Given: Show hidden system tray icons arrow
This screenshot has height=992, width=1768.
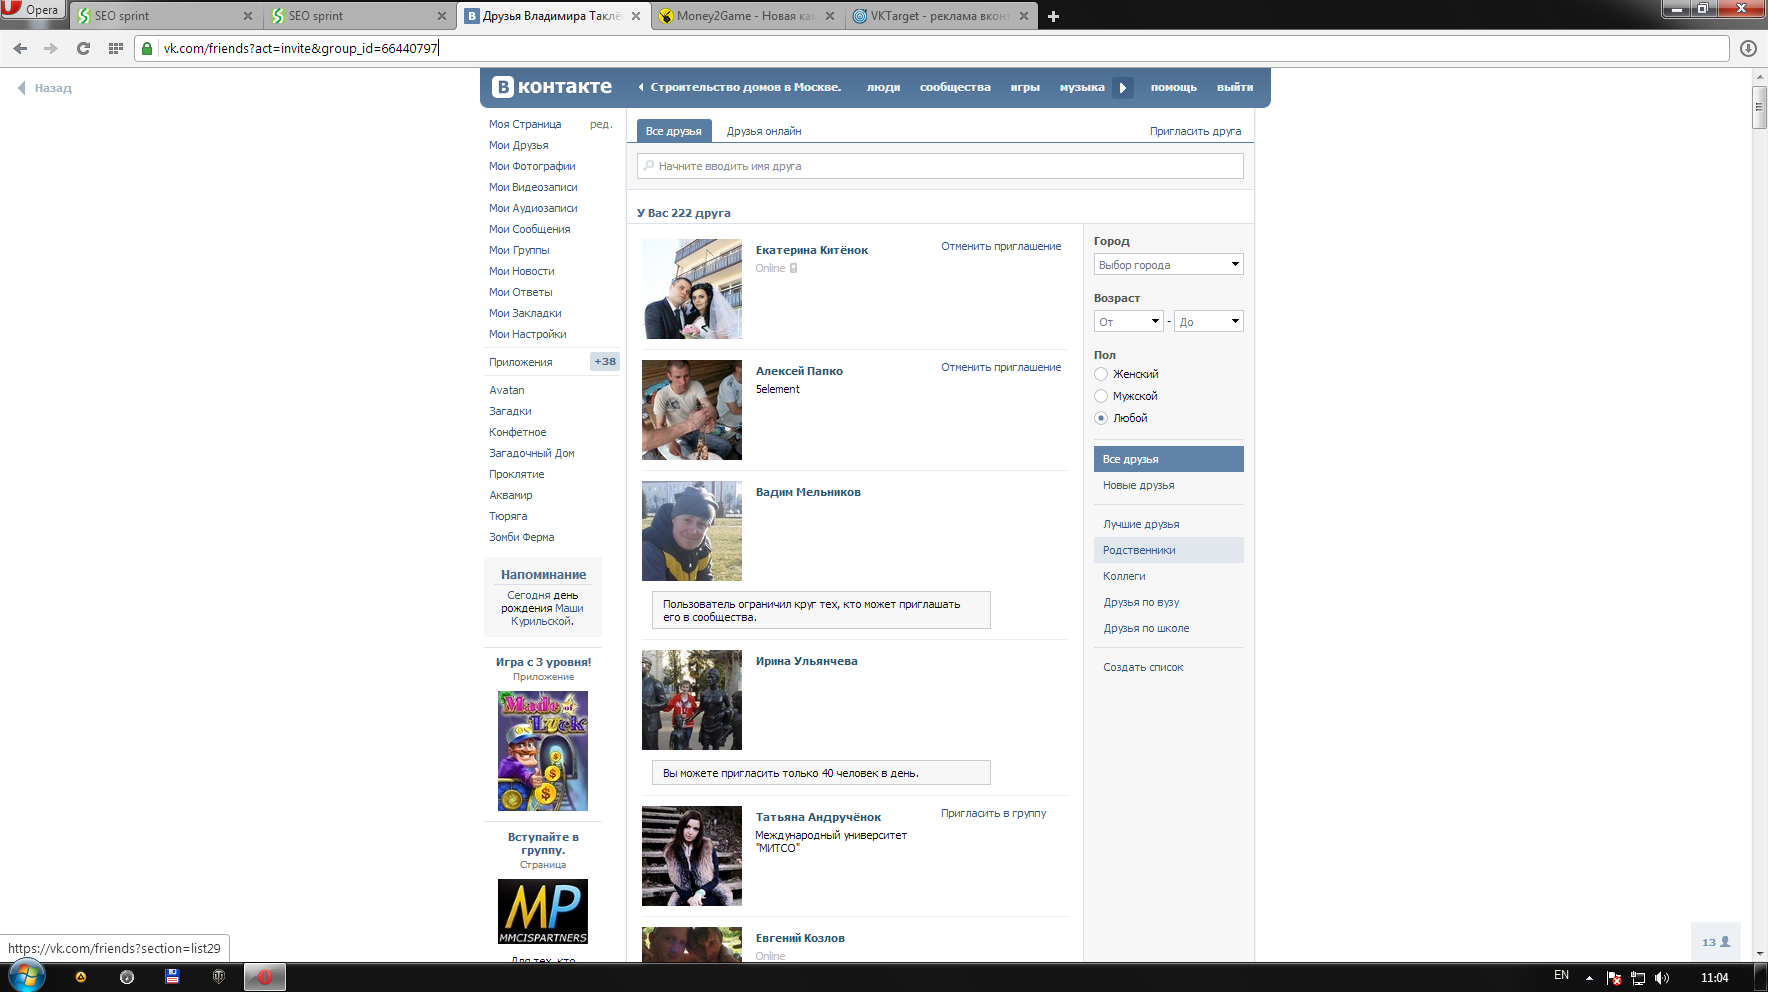Looking at the screenshot, I should click(x=1589, y=978).
